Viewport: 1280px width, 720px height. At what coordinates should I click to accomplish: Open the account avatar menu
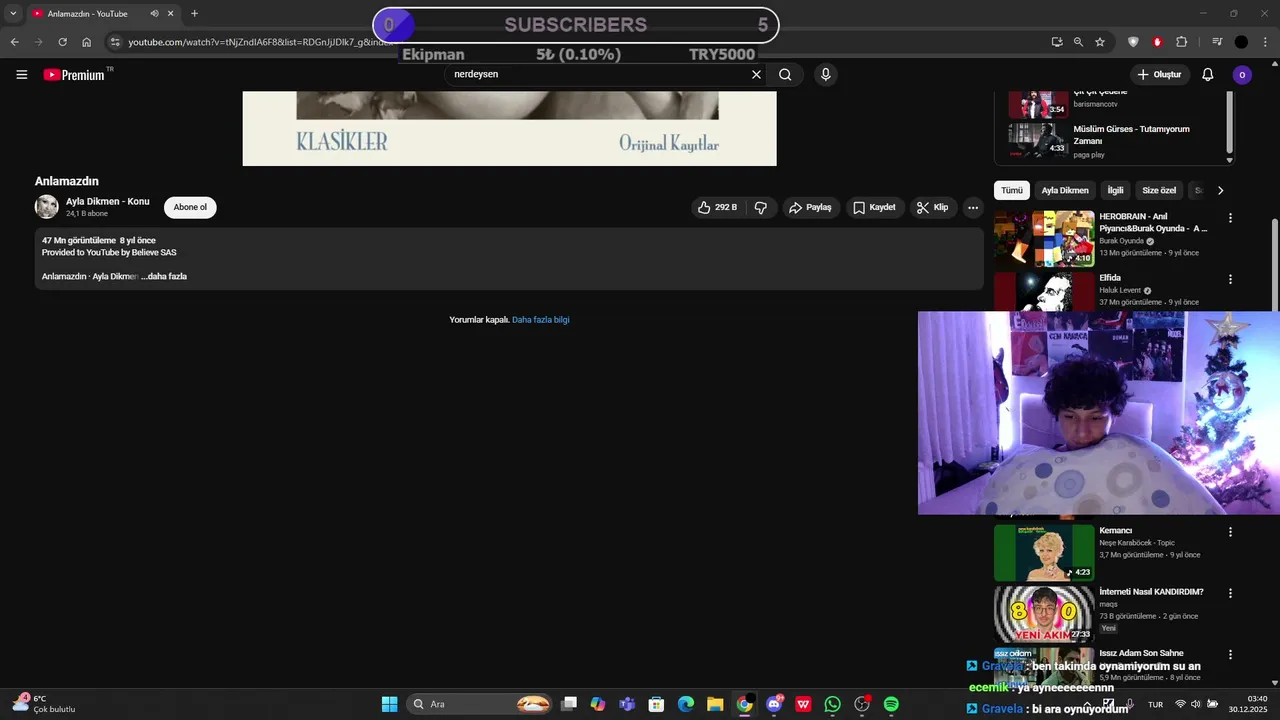[x=1242, y=74]
